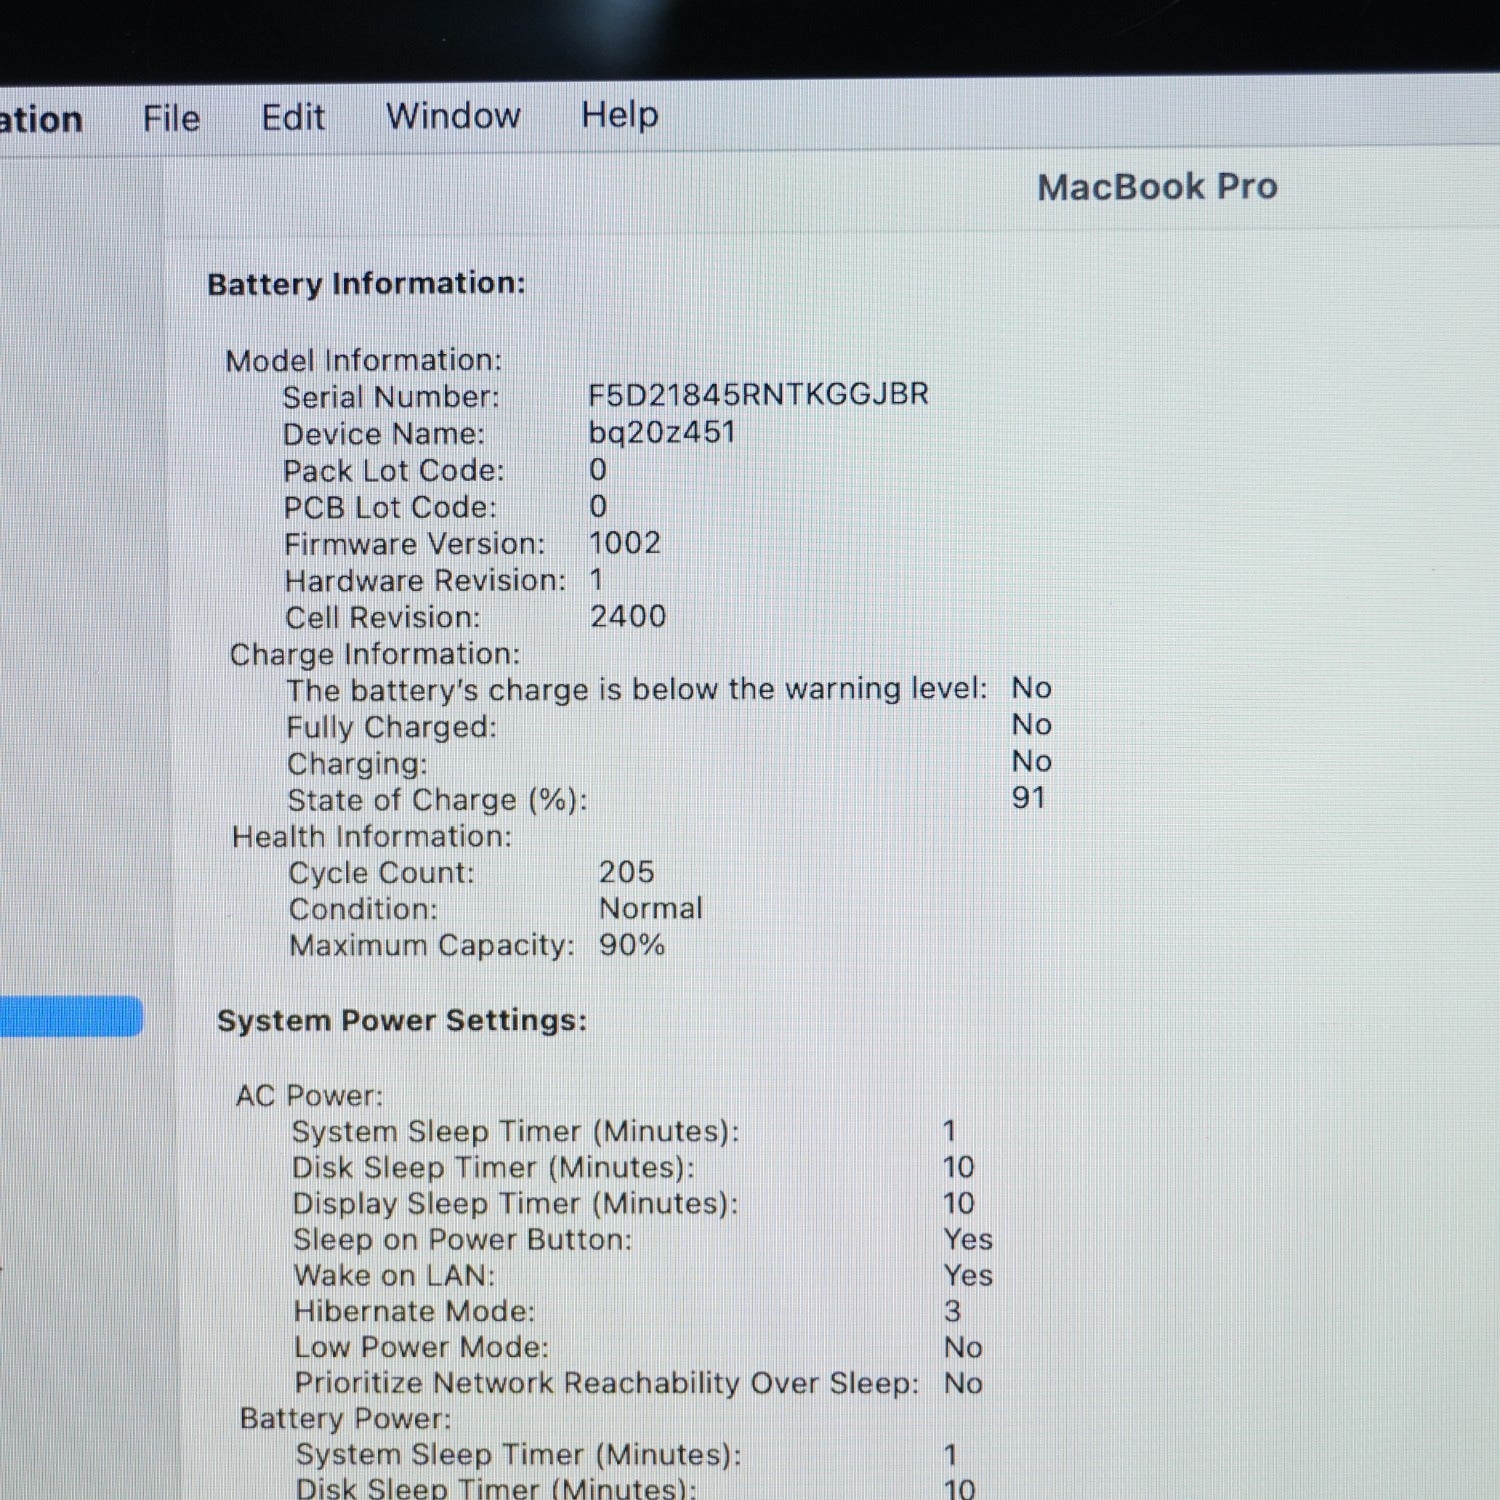
Task: Click the "AC Power:" label
Action: coord(309,1096)
